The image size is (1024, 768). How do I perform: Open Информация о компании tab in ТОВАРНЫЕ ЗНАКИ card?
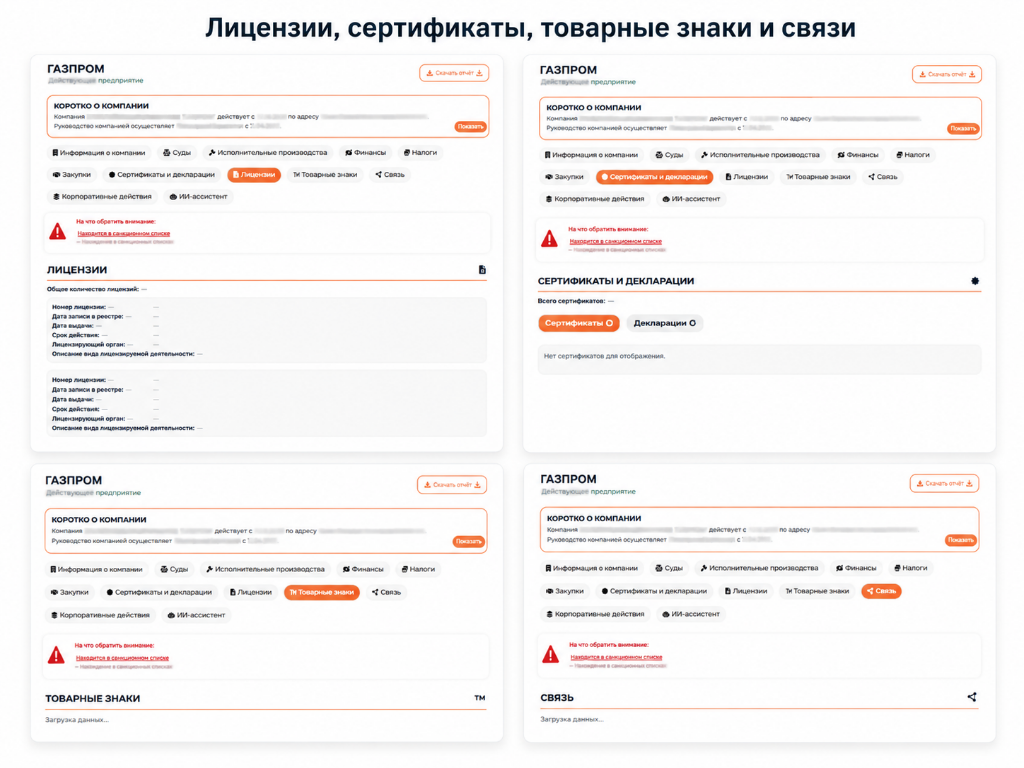96,569
